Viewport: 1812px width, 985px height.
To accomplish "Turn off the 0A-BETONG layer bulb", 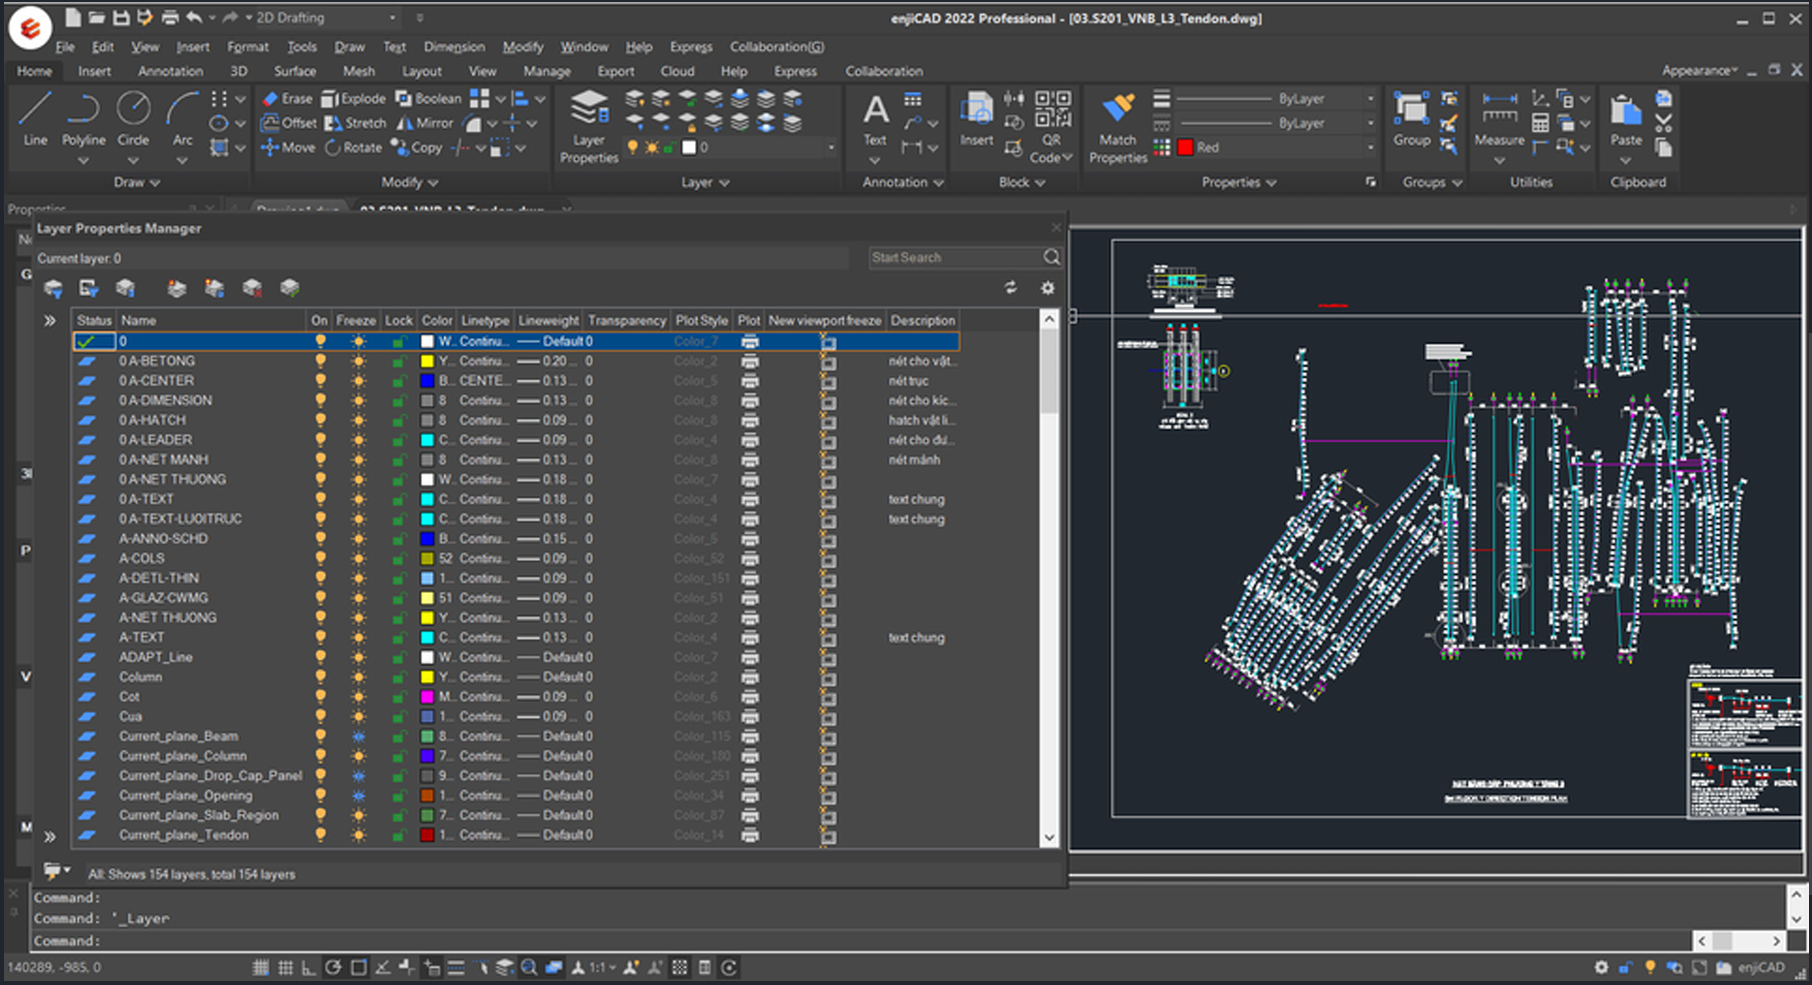I will pos(320,361).
